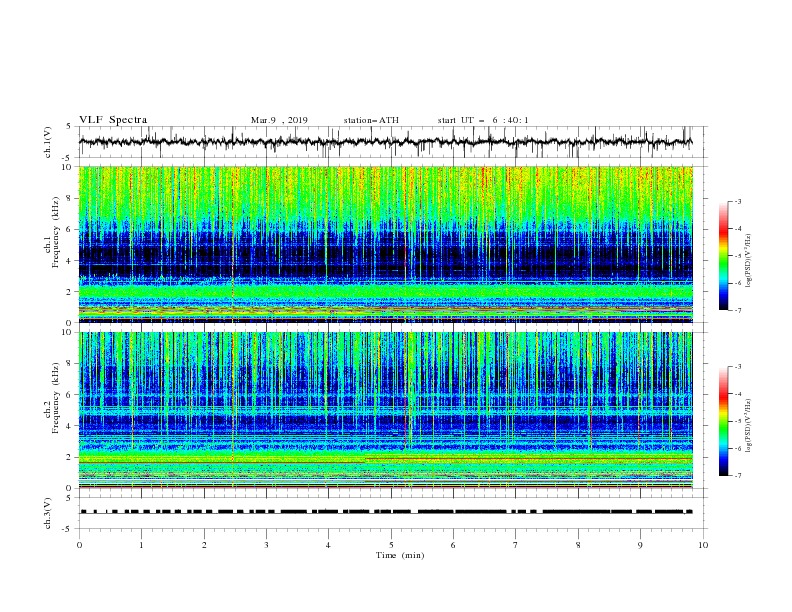Click the Mar.9, 2019 date label
Viewport: 792px width, 612px height.
279,120
